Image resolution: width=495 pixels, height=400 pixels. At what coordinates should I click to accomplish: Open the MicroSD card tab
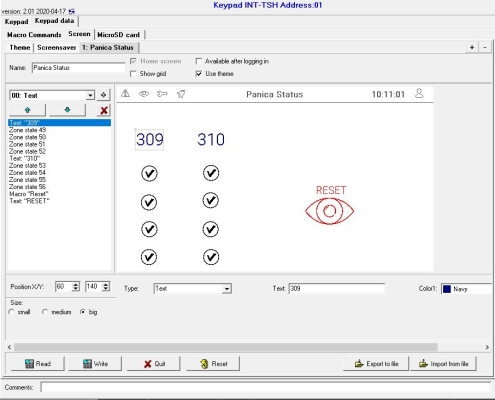(118, 35)
